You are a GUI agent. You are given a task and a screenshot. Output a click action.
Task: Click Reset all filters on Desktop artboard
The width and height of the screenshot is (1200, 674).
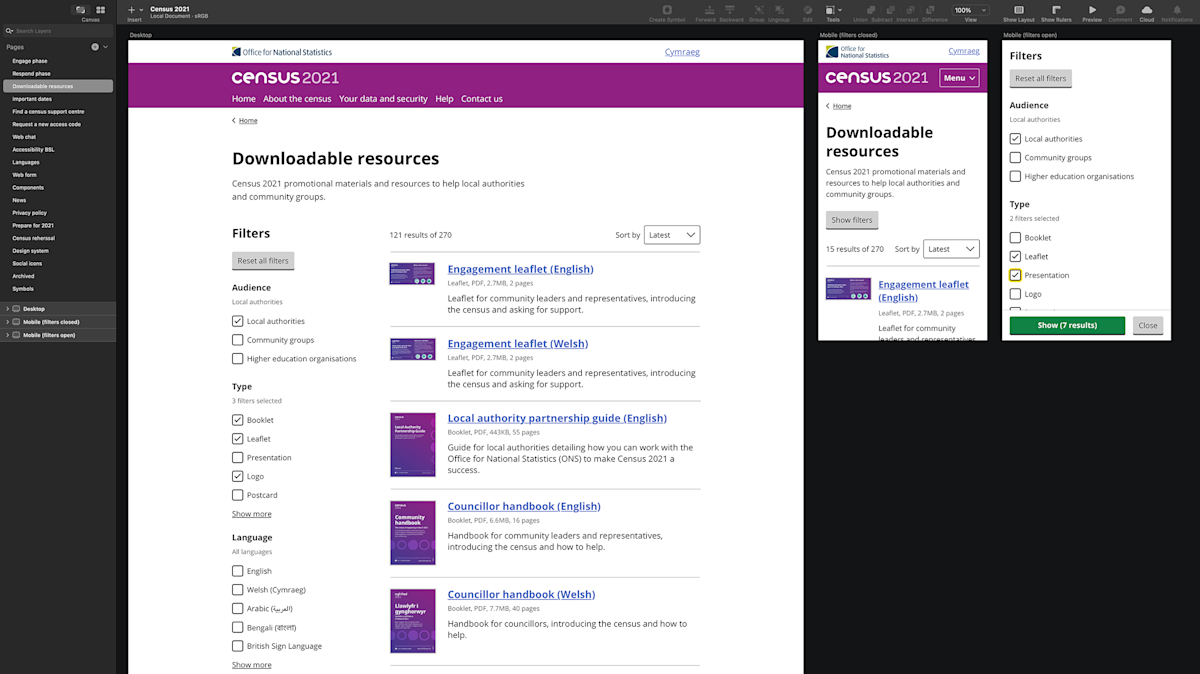click(263, 261)
